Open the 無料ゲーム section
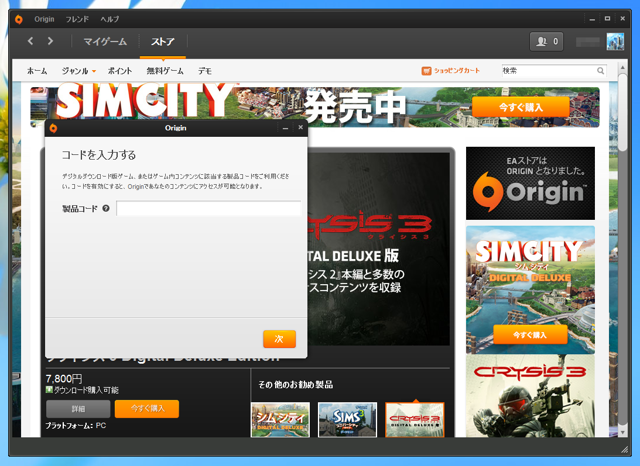 click(165, 71)
